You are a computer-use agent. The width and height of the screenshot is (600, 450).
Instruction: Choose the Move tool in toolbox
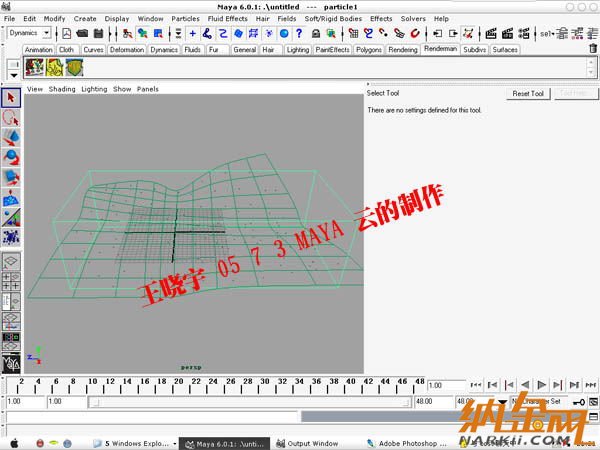coord(11,138)
